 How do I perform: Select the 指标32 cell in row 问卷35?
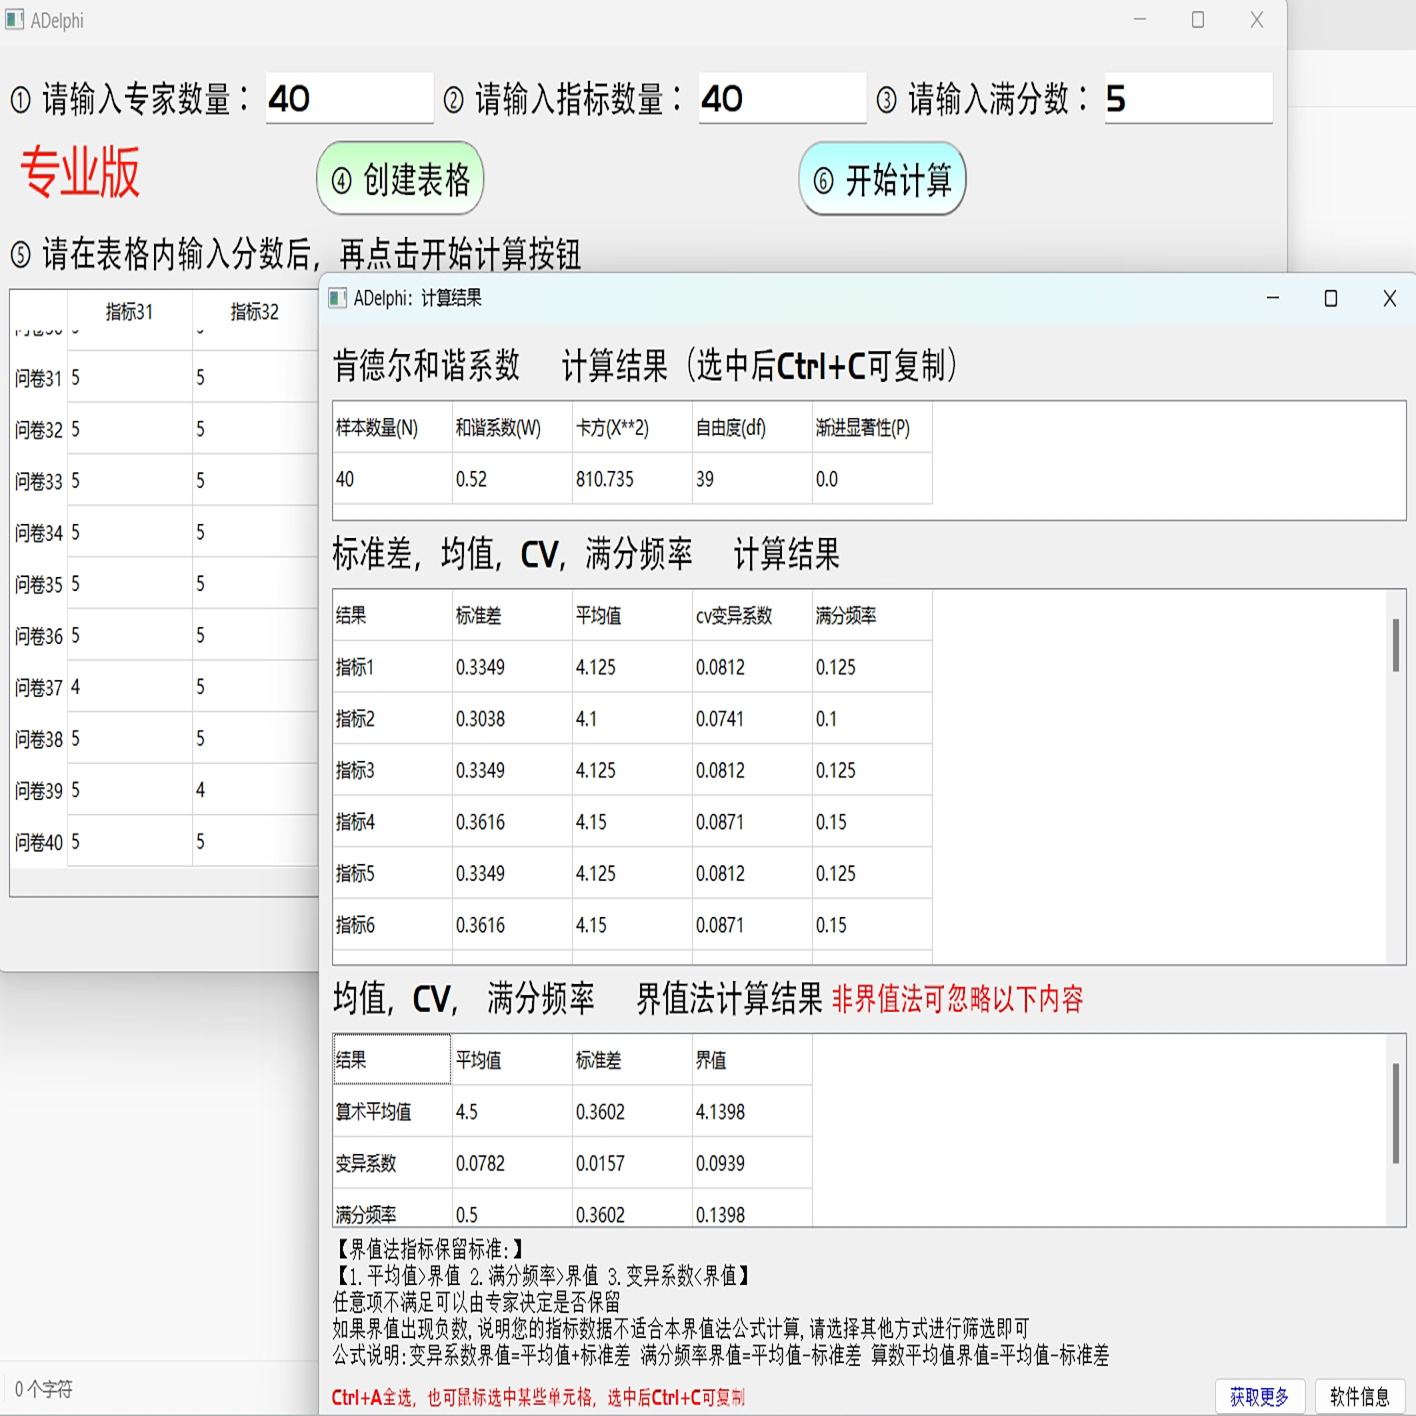point(255,584)
